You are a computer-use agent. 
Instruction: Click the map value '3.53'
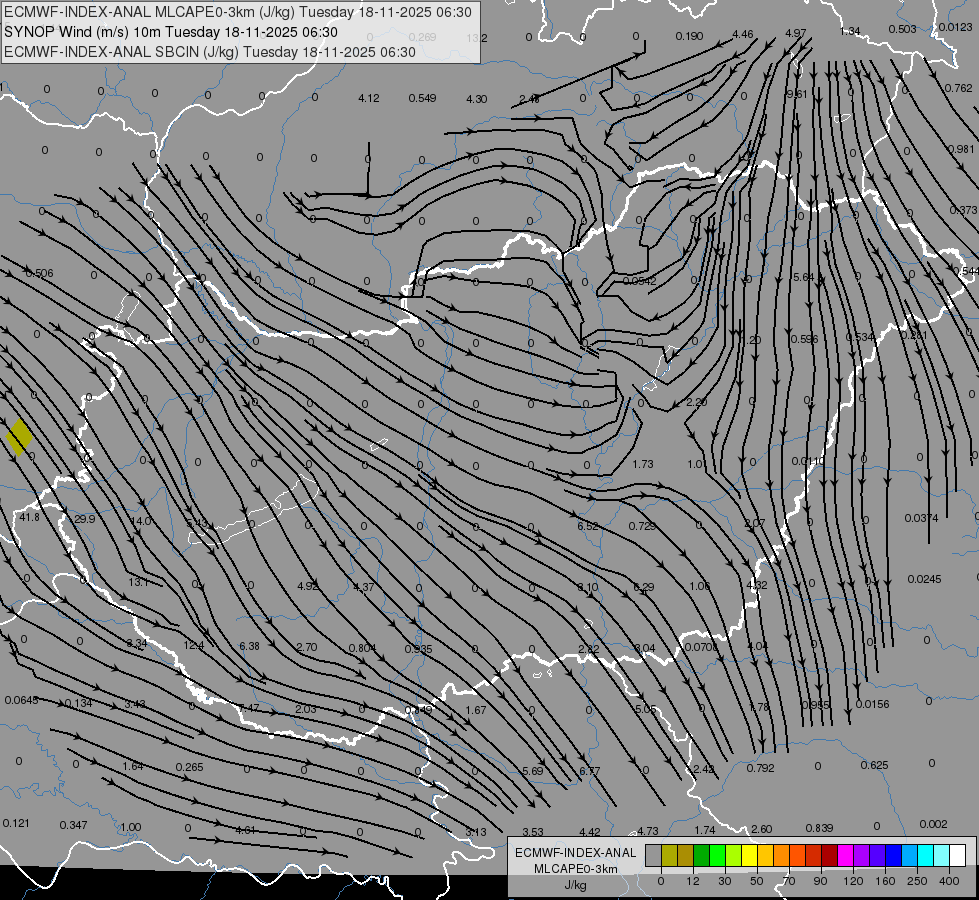click(533, 832)
